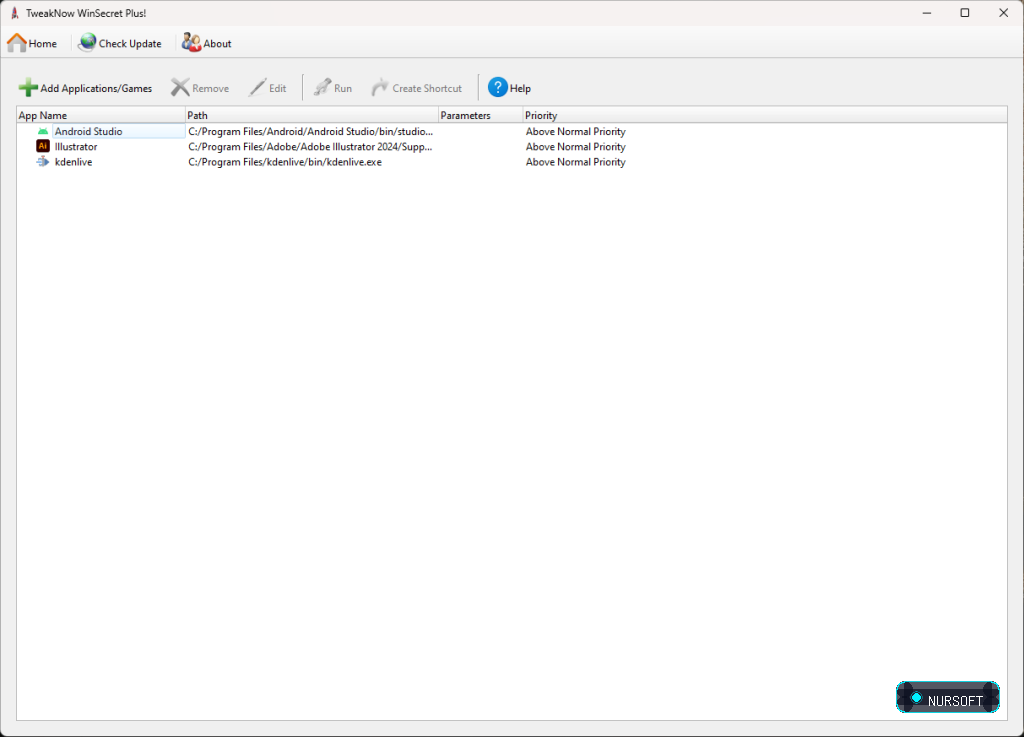Click the green plus Add Applications/Games icon
This screenshot has height=737, width=1024.
coord(28,87)
